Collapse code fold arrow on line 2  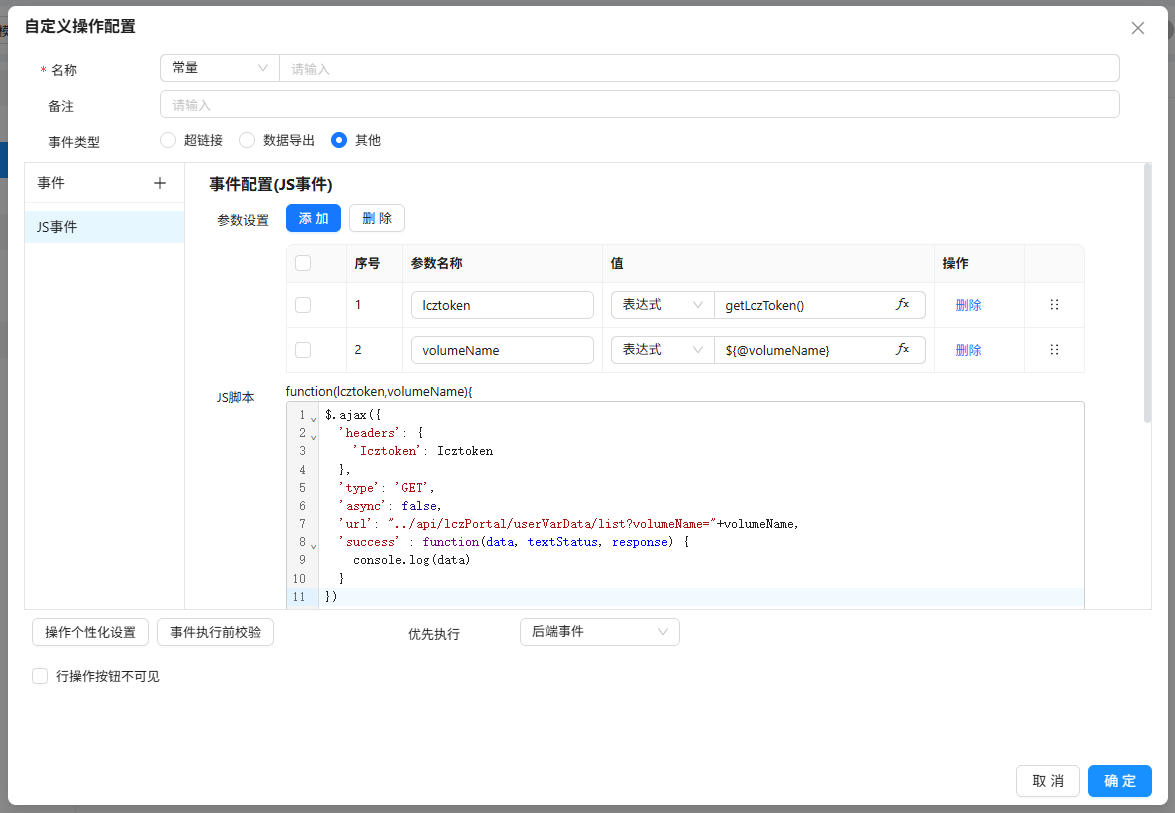[x=313, y=436]
